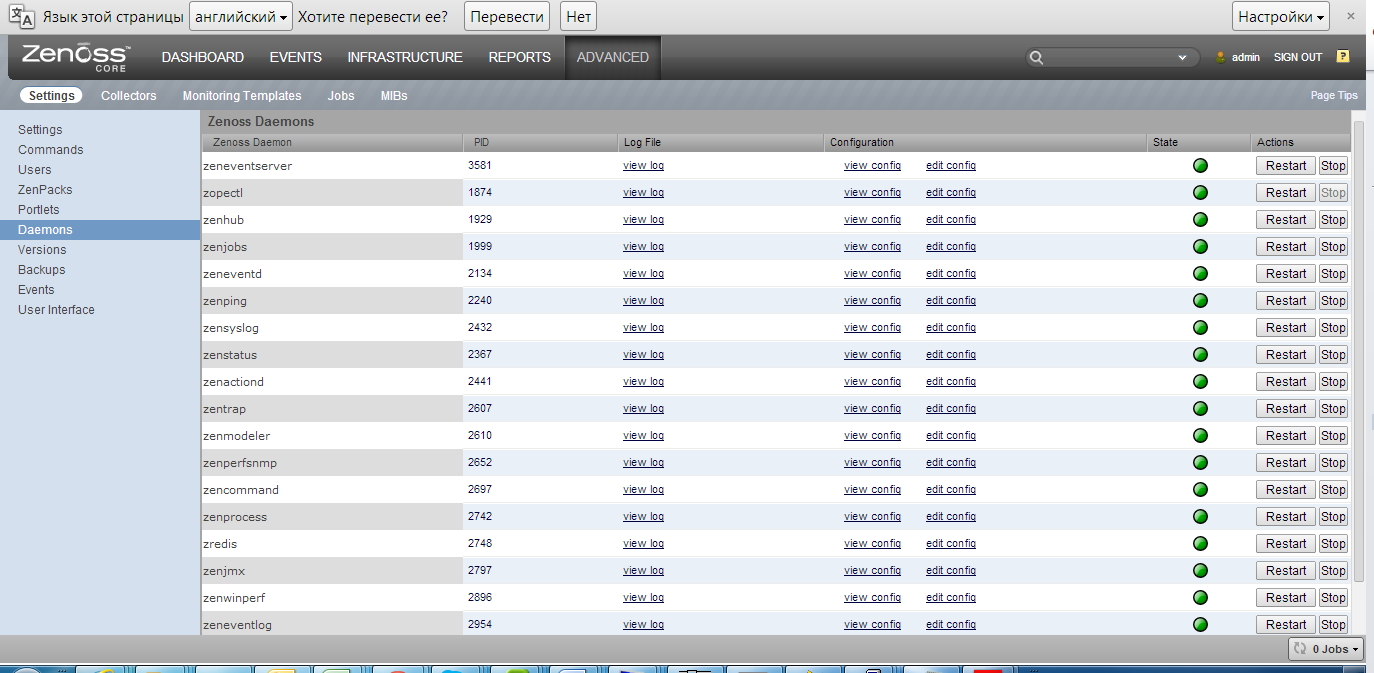Screen dimensions: 1374x673
Task: Open the yellow help icon near Sign Out
Action: [1343, 57]
